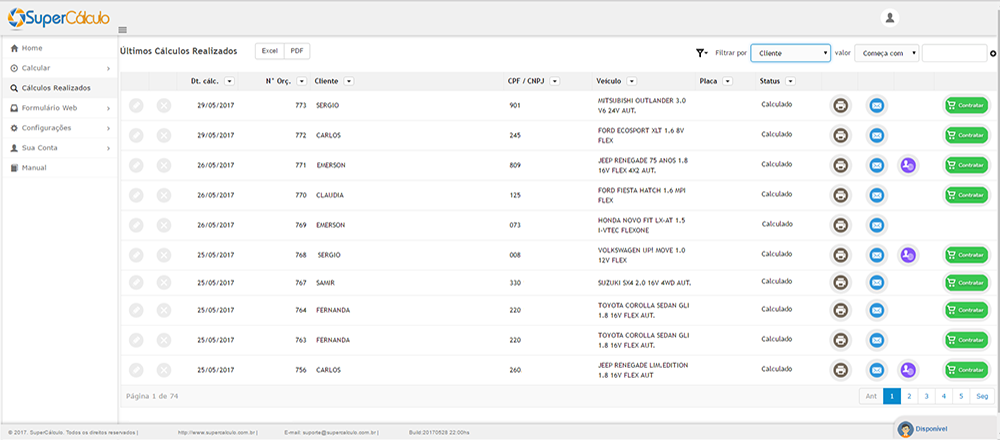Open the user profile avatar icon
Screen dimensions: 1000x440
tap(890, 18)
